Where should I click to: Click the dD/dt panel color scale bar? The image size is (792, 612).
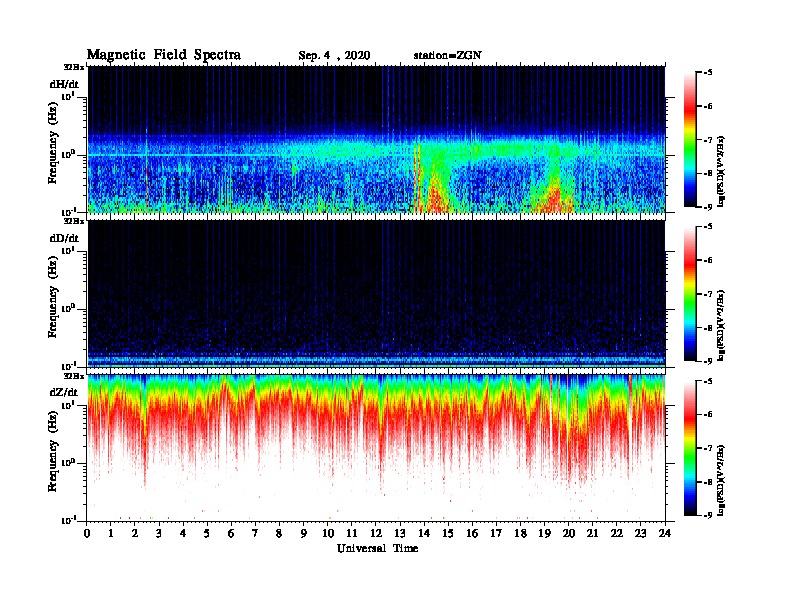pyautogui.click(x=690, y=294)
